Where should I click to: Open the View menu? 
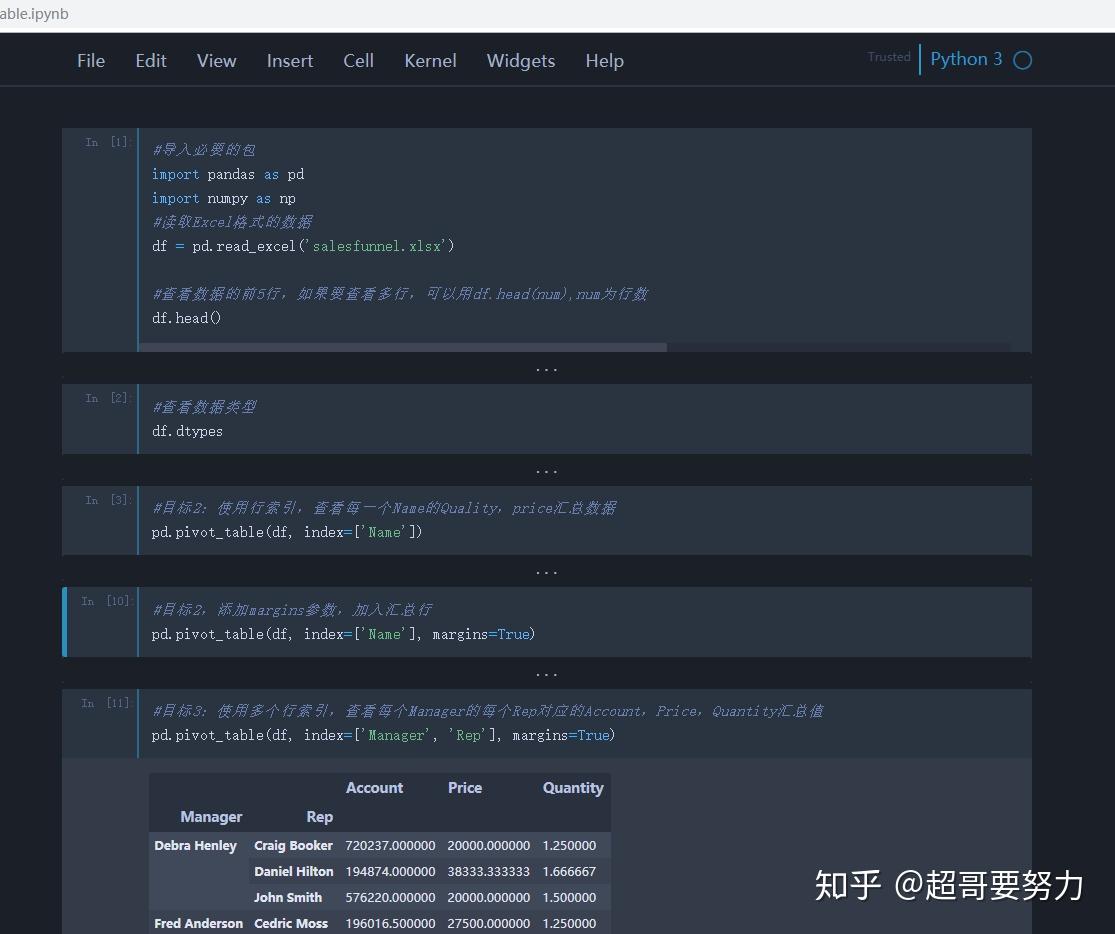click(x=216, y=60)
